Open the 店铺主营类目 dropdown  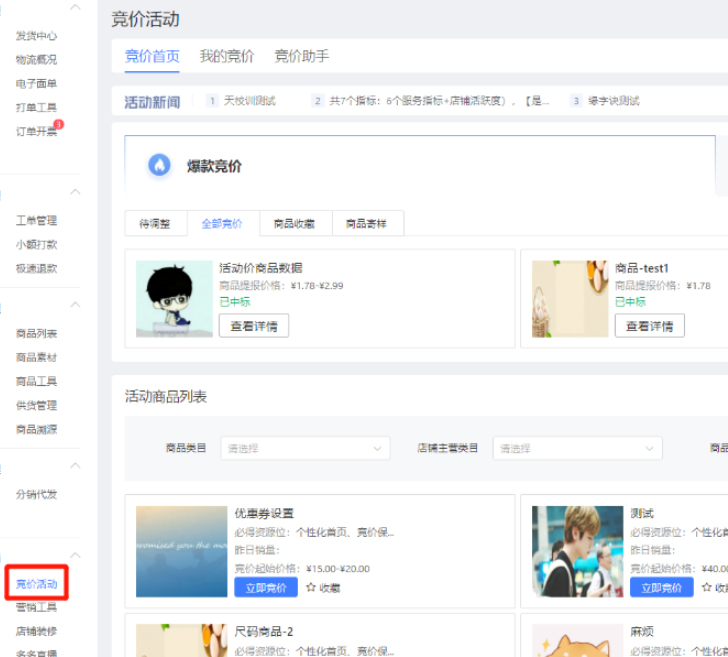(577, 448)
